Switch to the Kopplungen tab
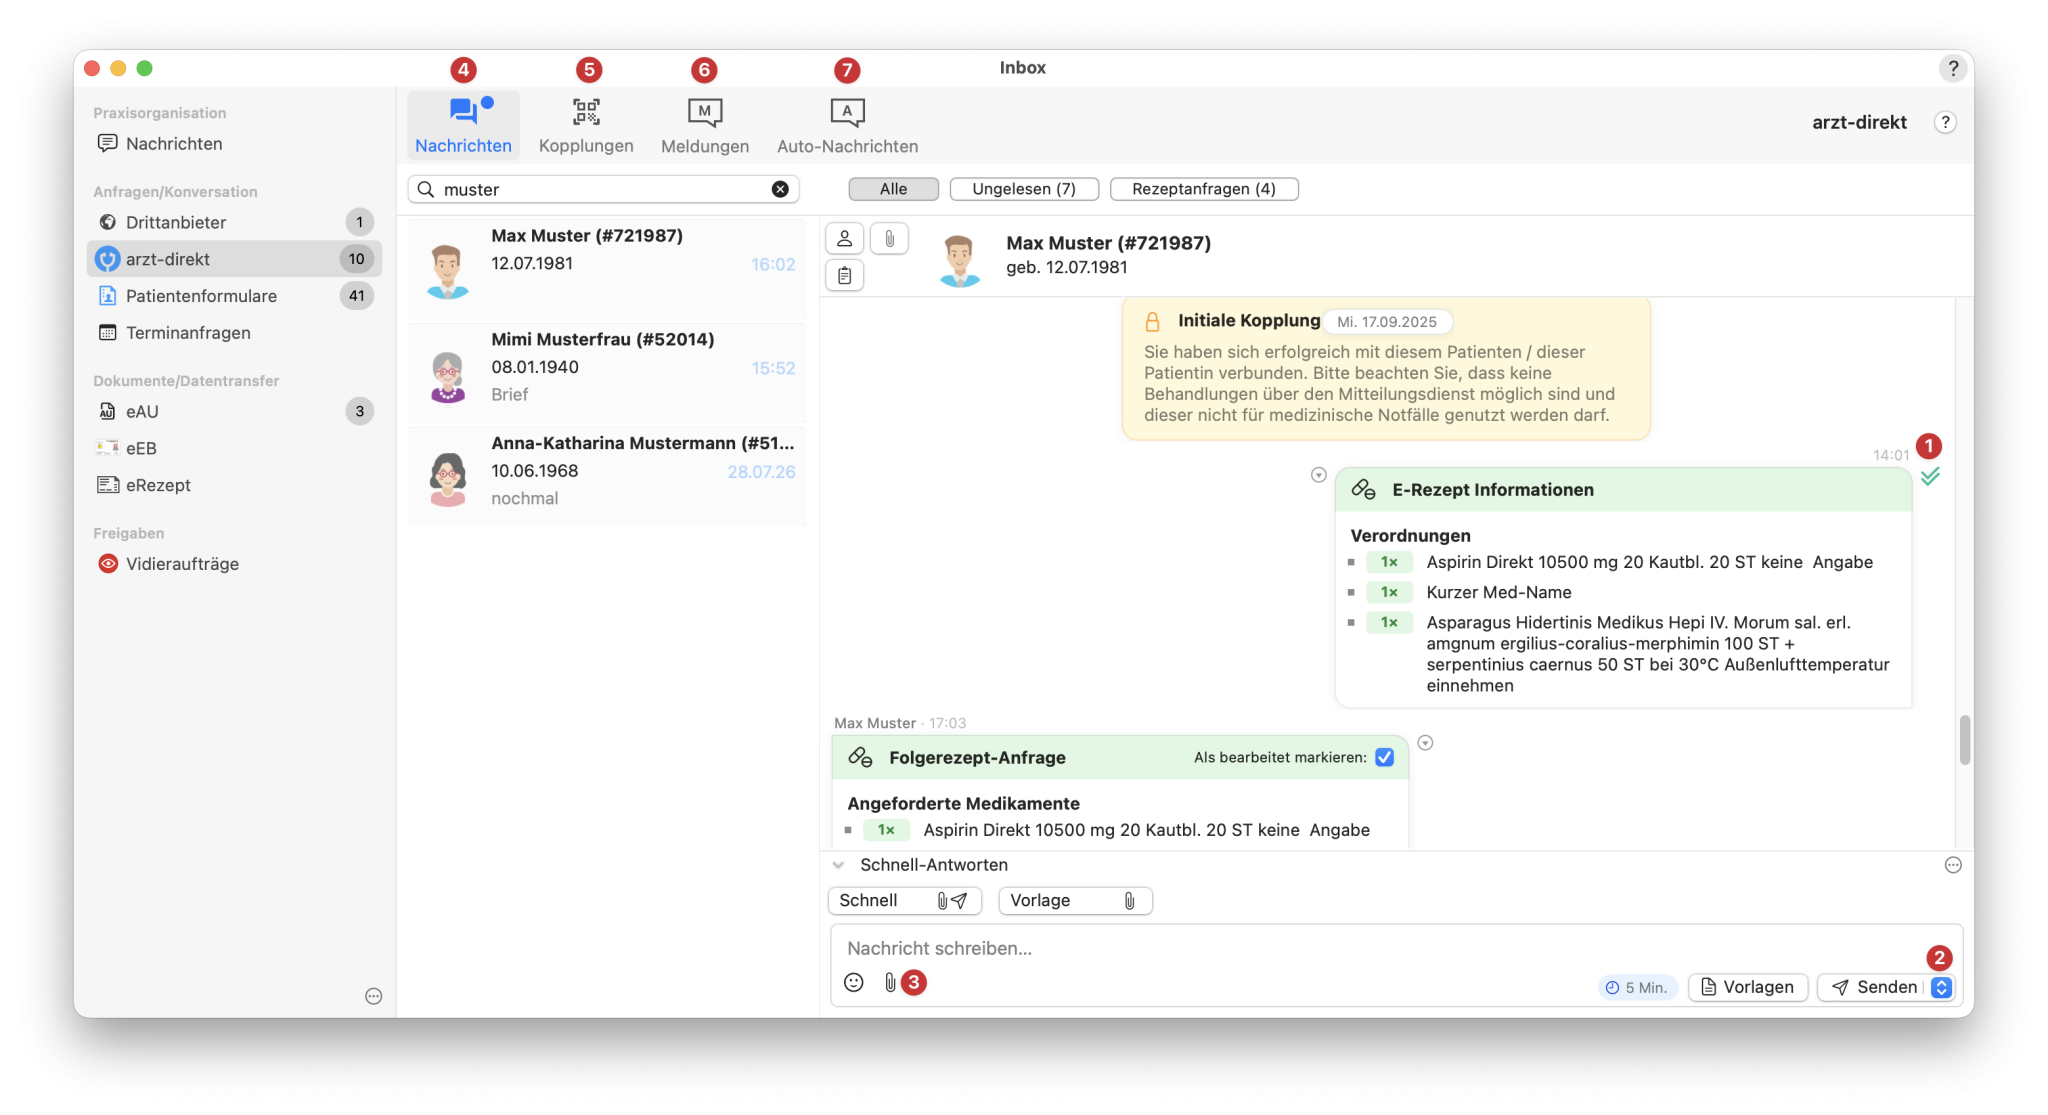 coord(586,126)
